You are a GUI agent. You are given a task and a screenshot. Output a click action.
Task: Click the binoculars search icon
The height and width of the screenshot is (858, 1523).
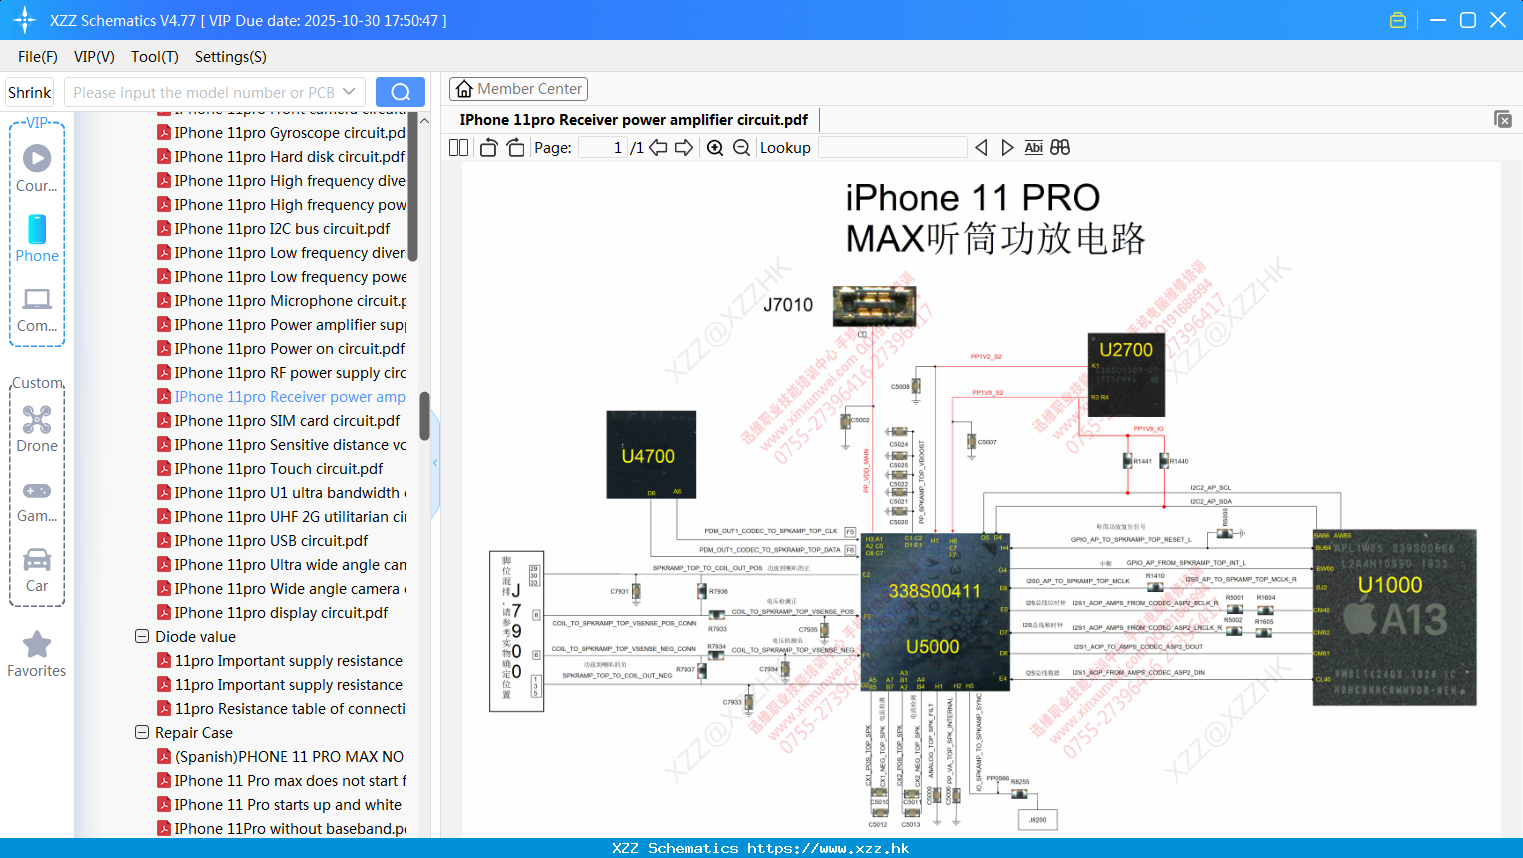[x=1060, y=148]
